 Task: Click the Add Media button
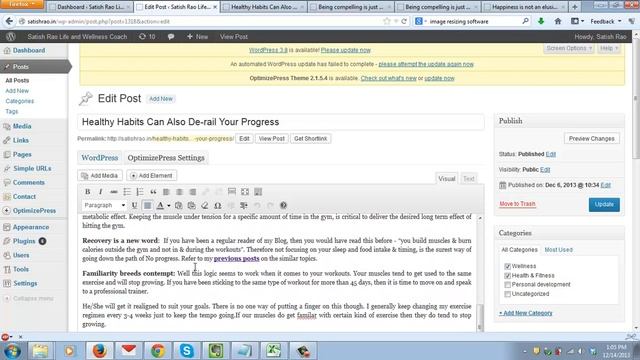coord(100,176)
